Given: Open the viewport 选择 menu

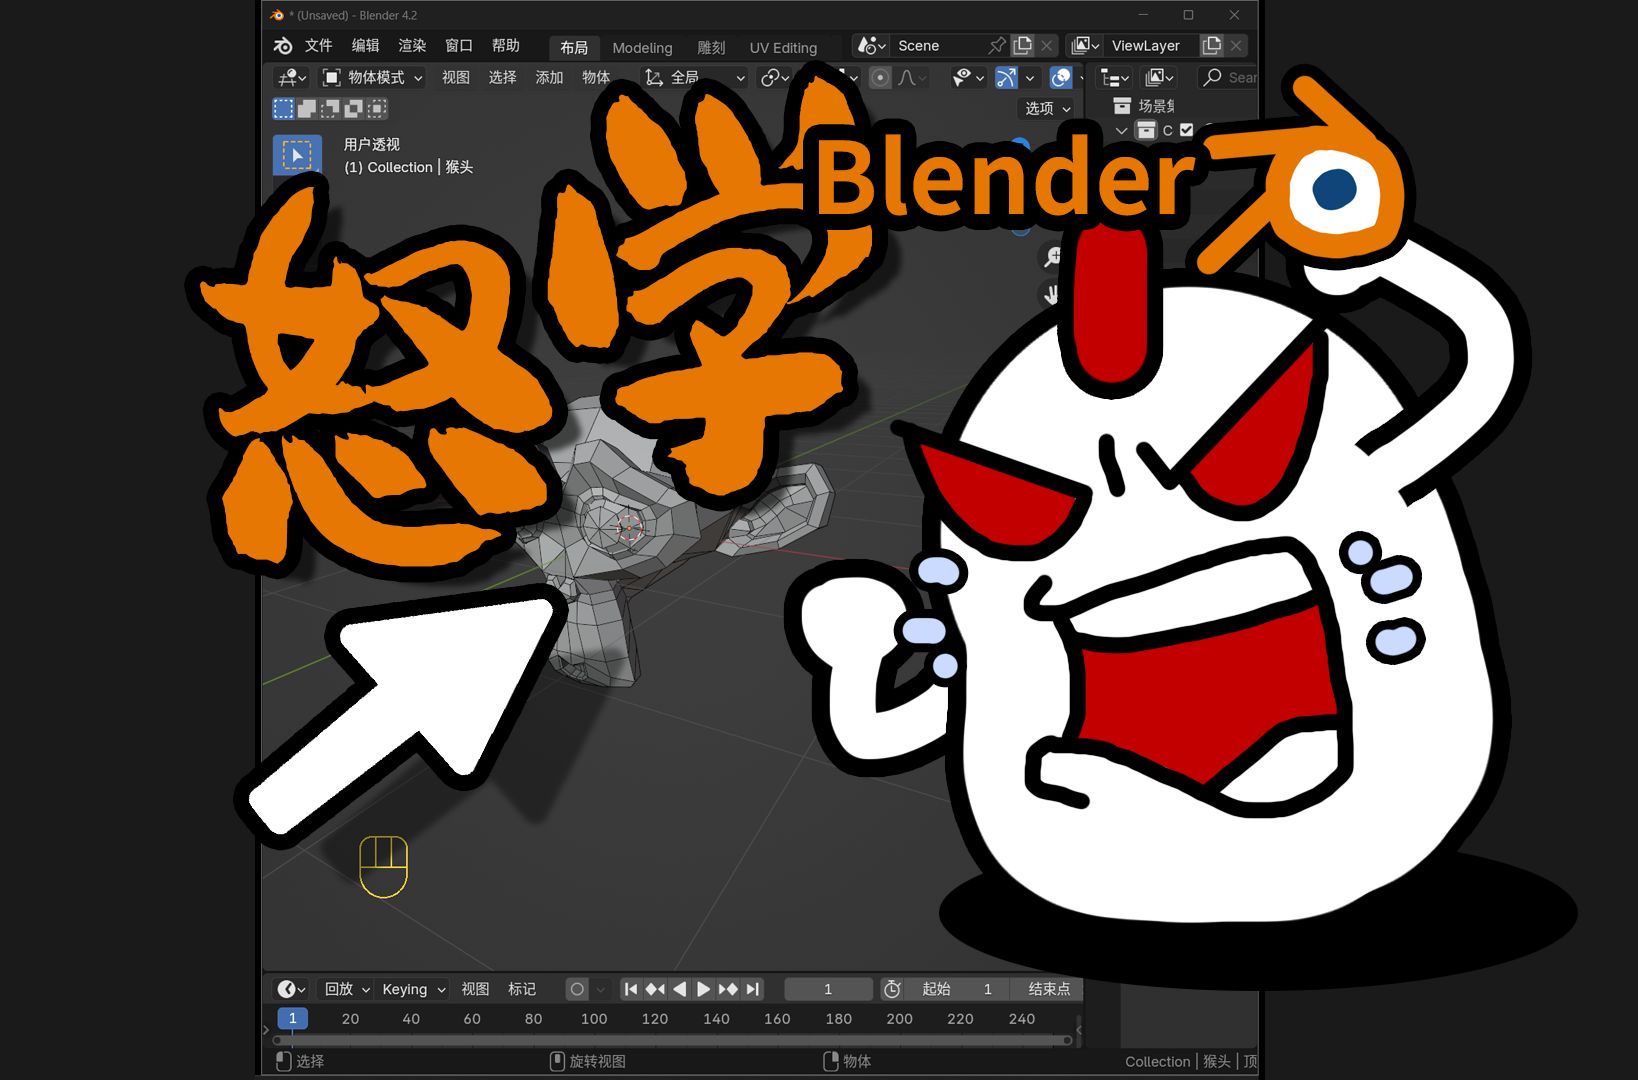Looking at the screenshot, I should [x=502, y=78].
